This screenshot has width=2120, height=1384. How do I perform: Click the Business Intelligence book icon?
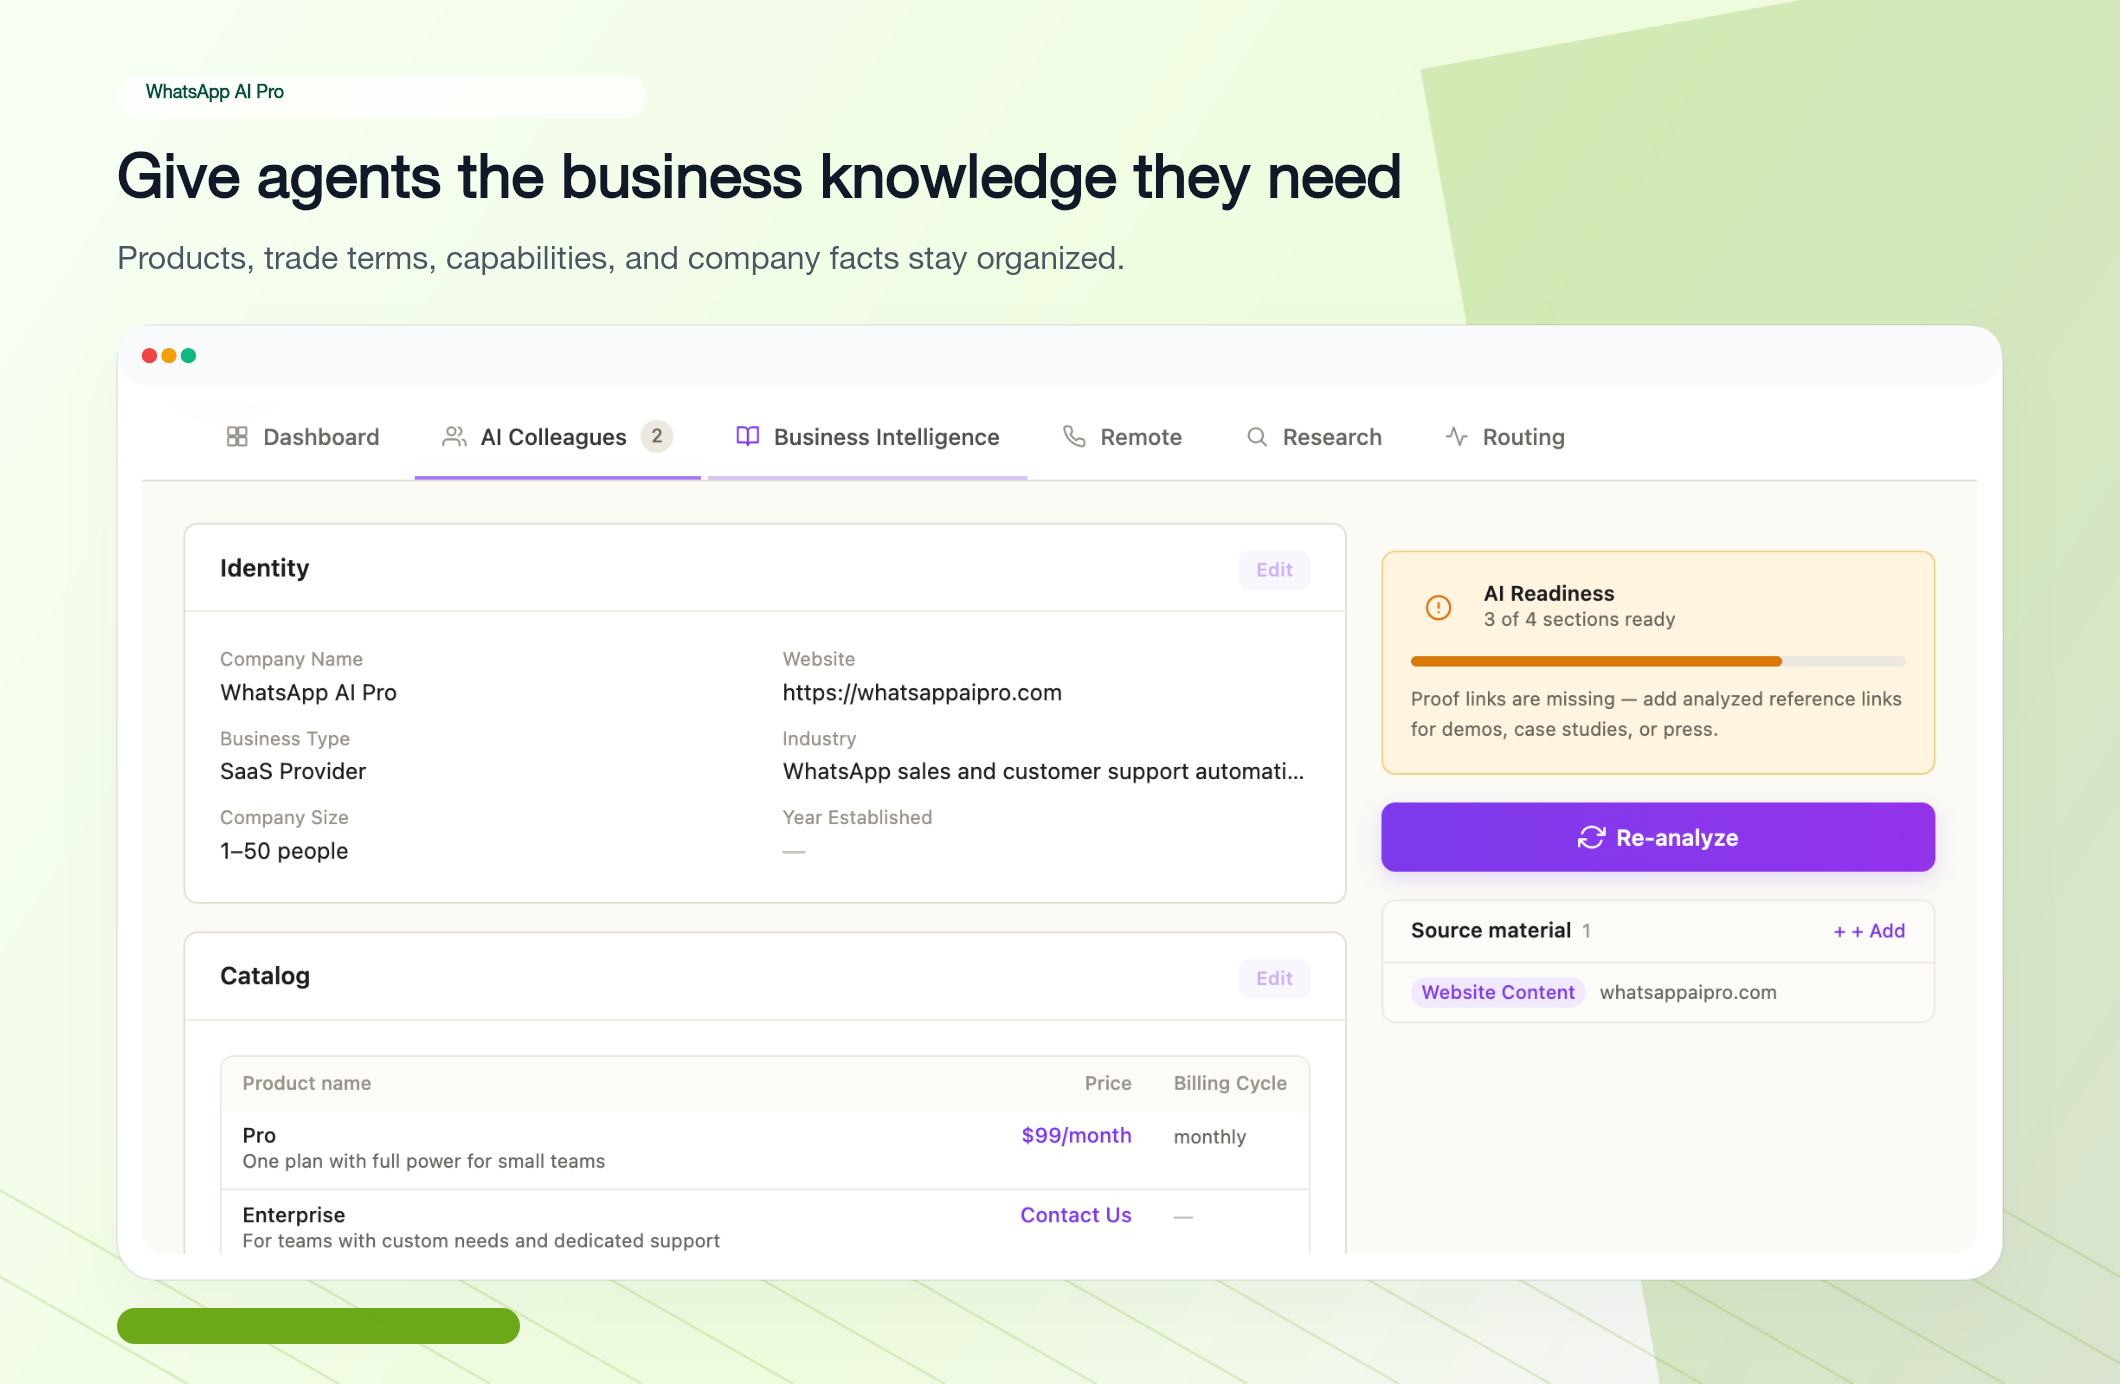pyautogui.click(x=748, y=436)
